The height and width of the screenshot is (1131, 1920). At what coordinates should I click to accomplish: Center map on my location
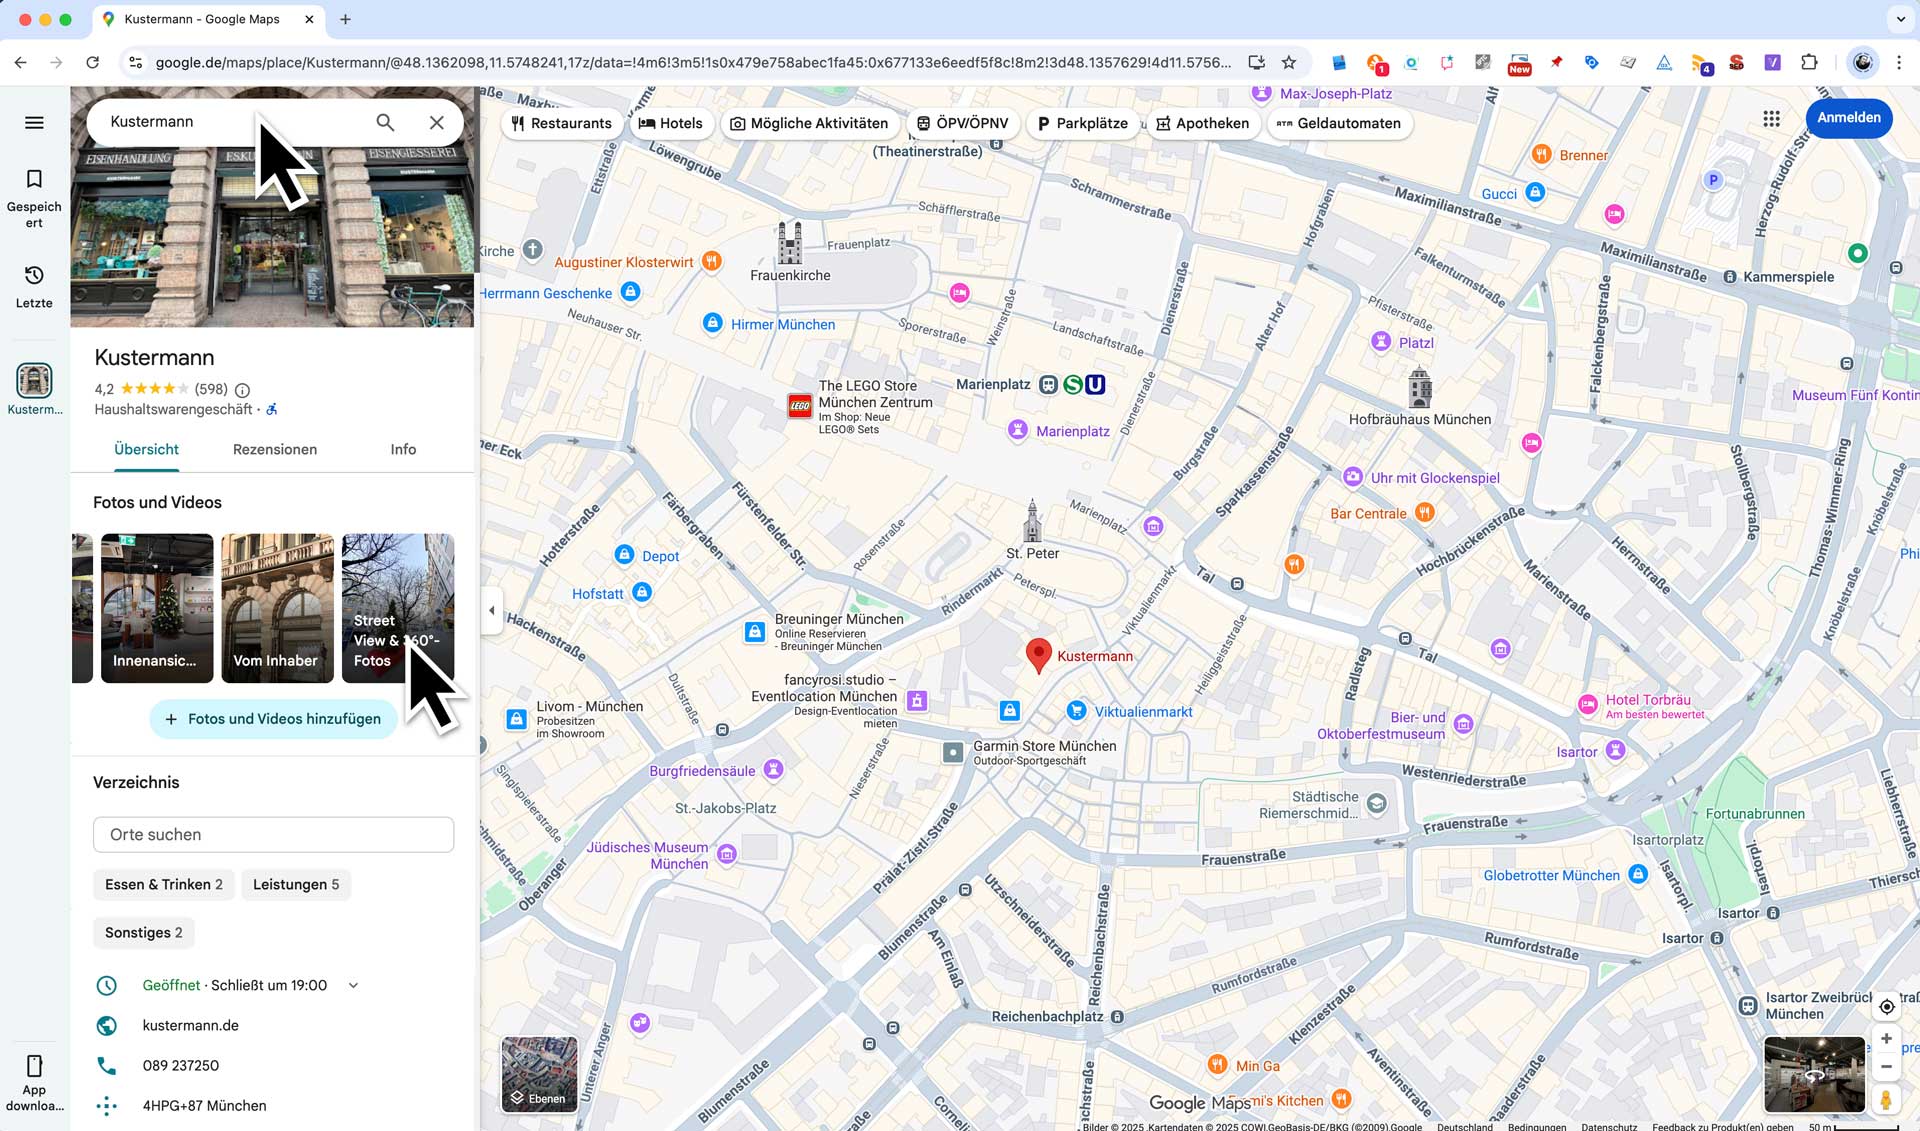[1886, 1007]
